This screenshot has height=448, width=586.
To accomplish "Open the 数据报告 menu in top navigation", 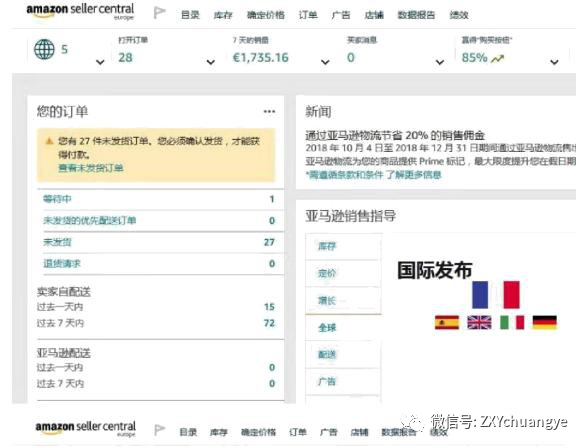I will pos(416,15).
